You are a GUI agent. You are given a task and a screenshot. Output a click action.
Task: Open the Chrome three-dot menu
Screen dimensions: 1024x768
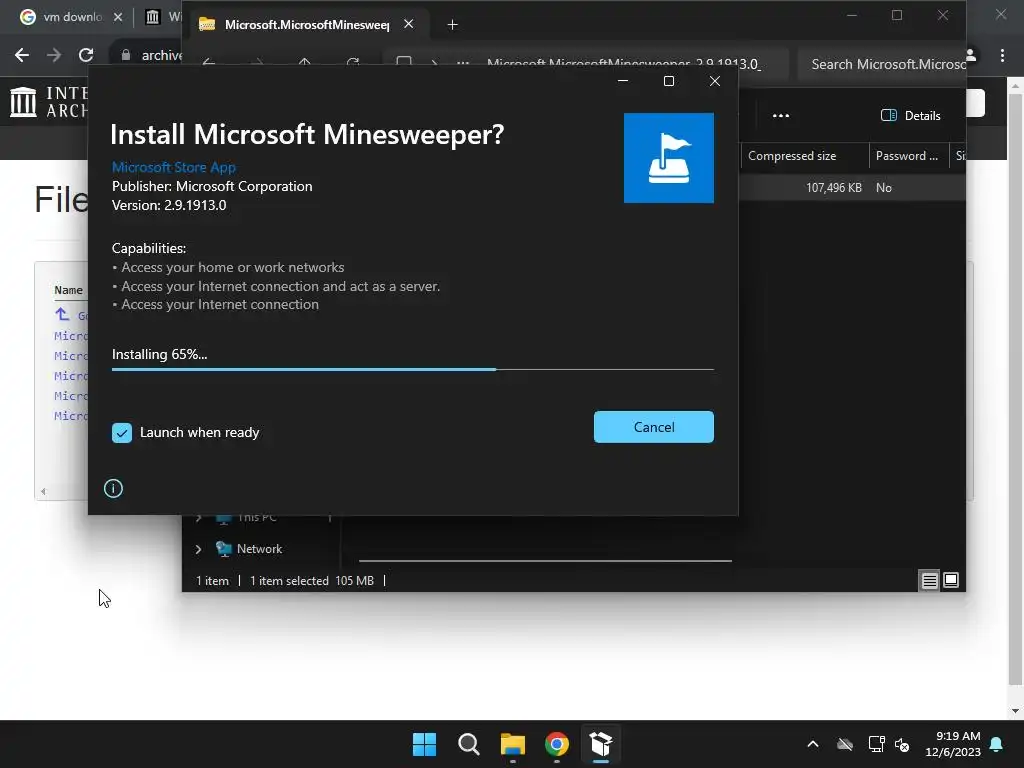point(1002,55)
